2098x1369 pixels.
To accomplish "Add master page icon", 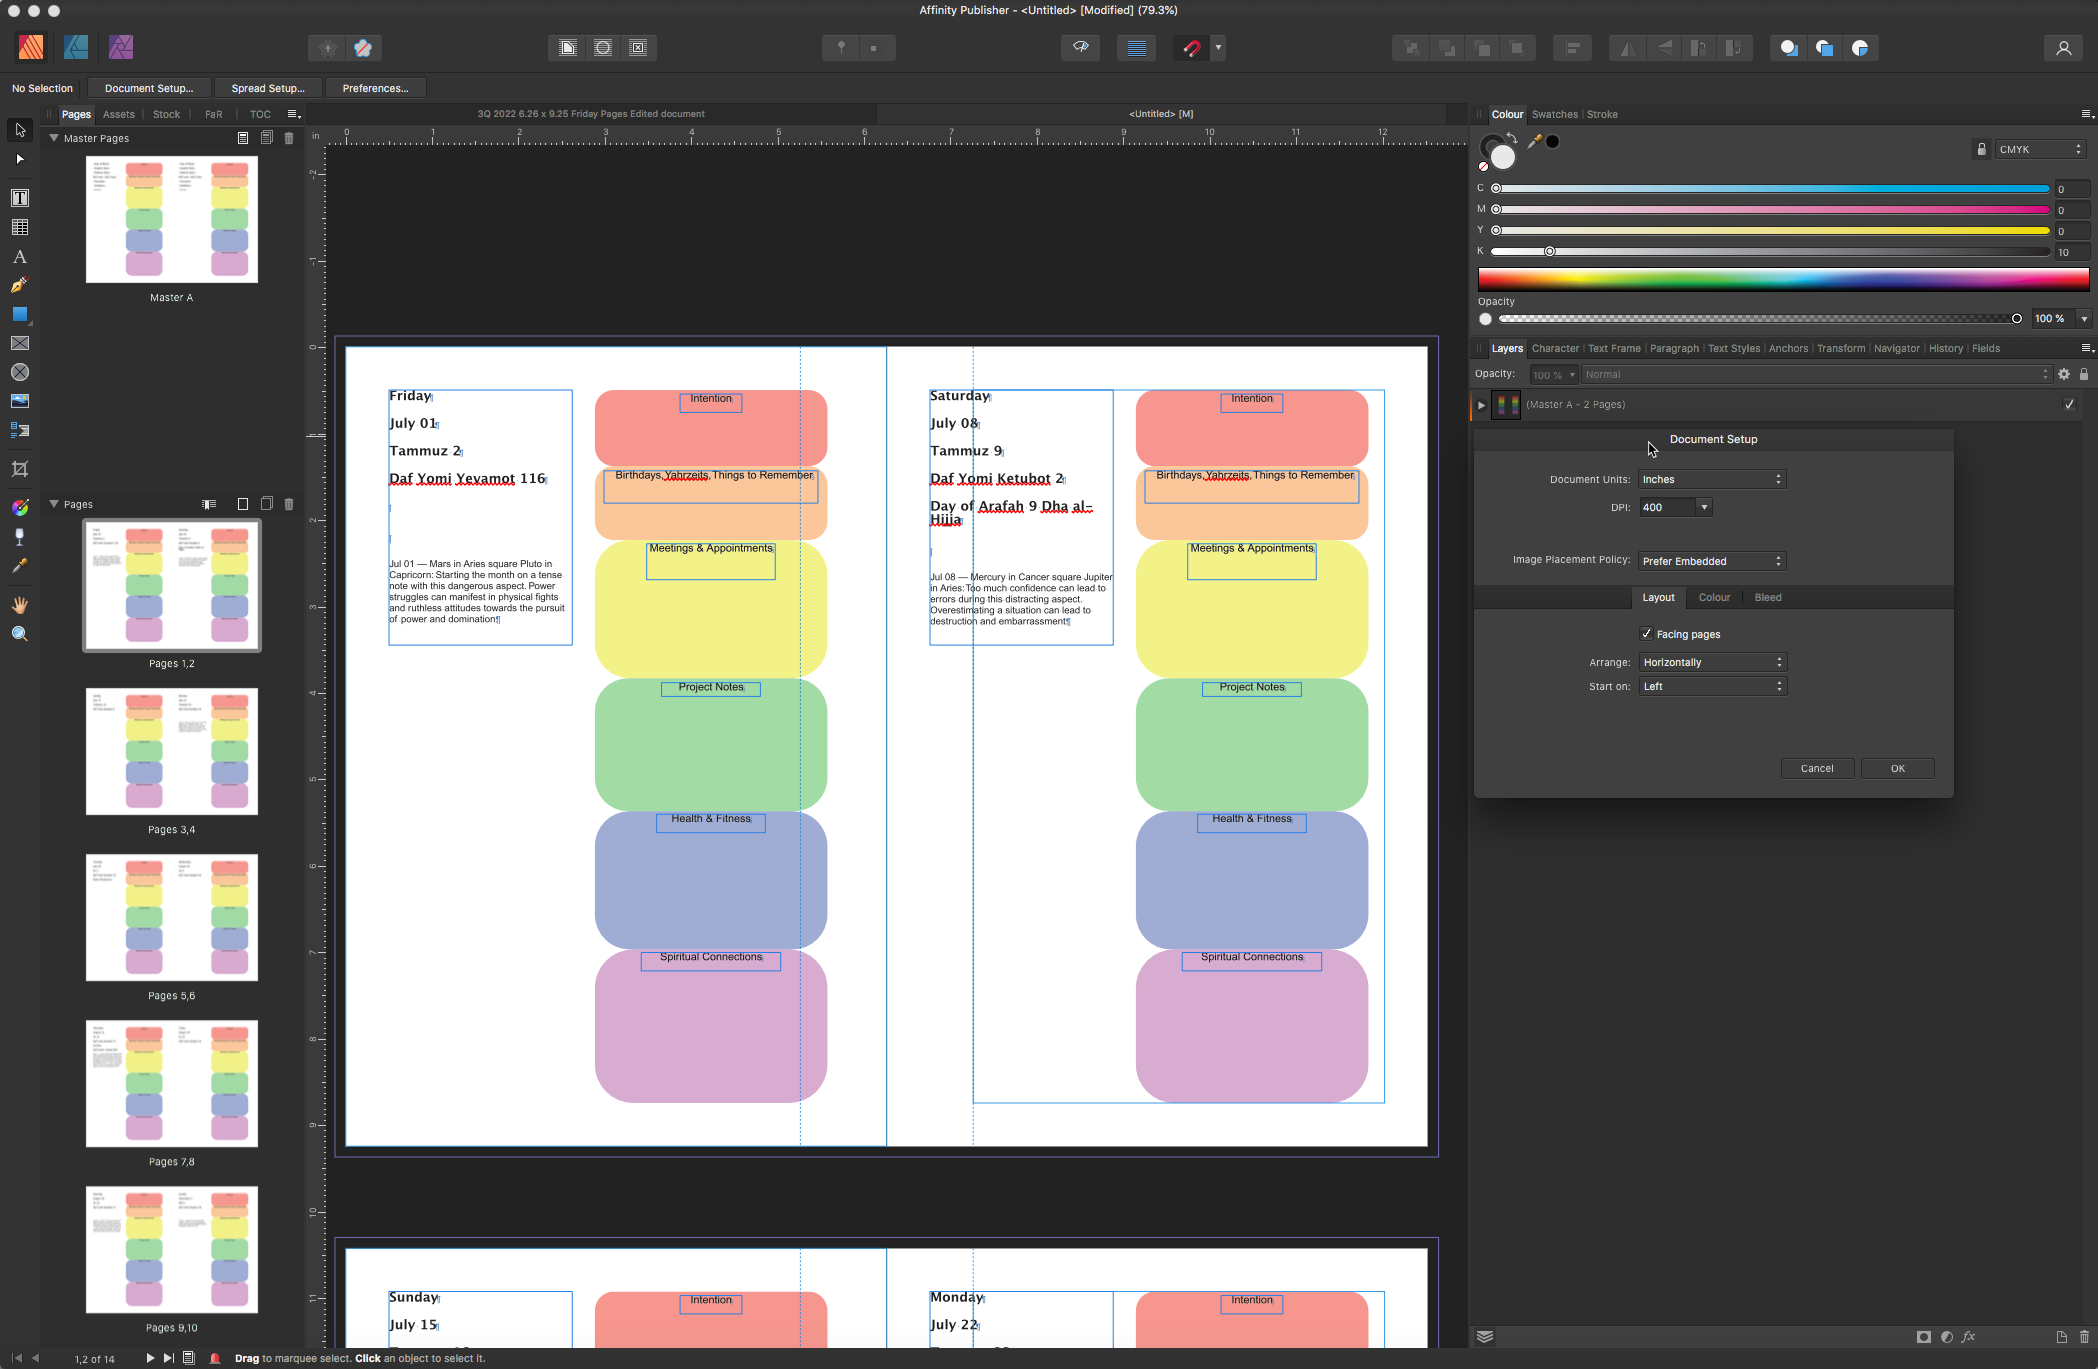I will coord(243,138).
